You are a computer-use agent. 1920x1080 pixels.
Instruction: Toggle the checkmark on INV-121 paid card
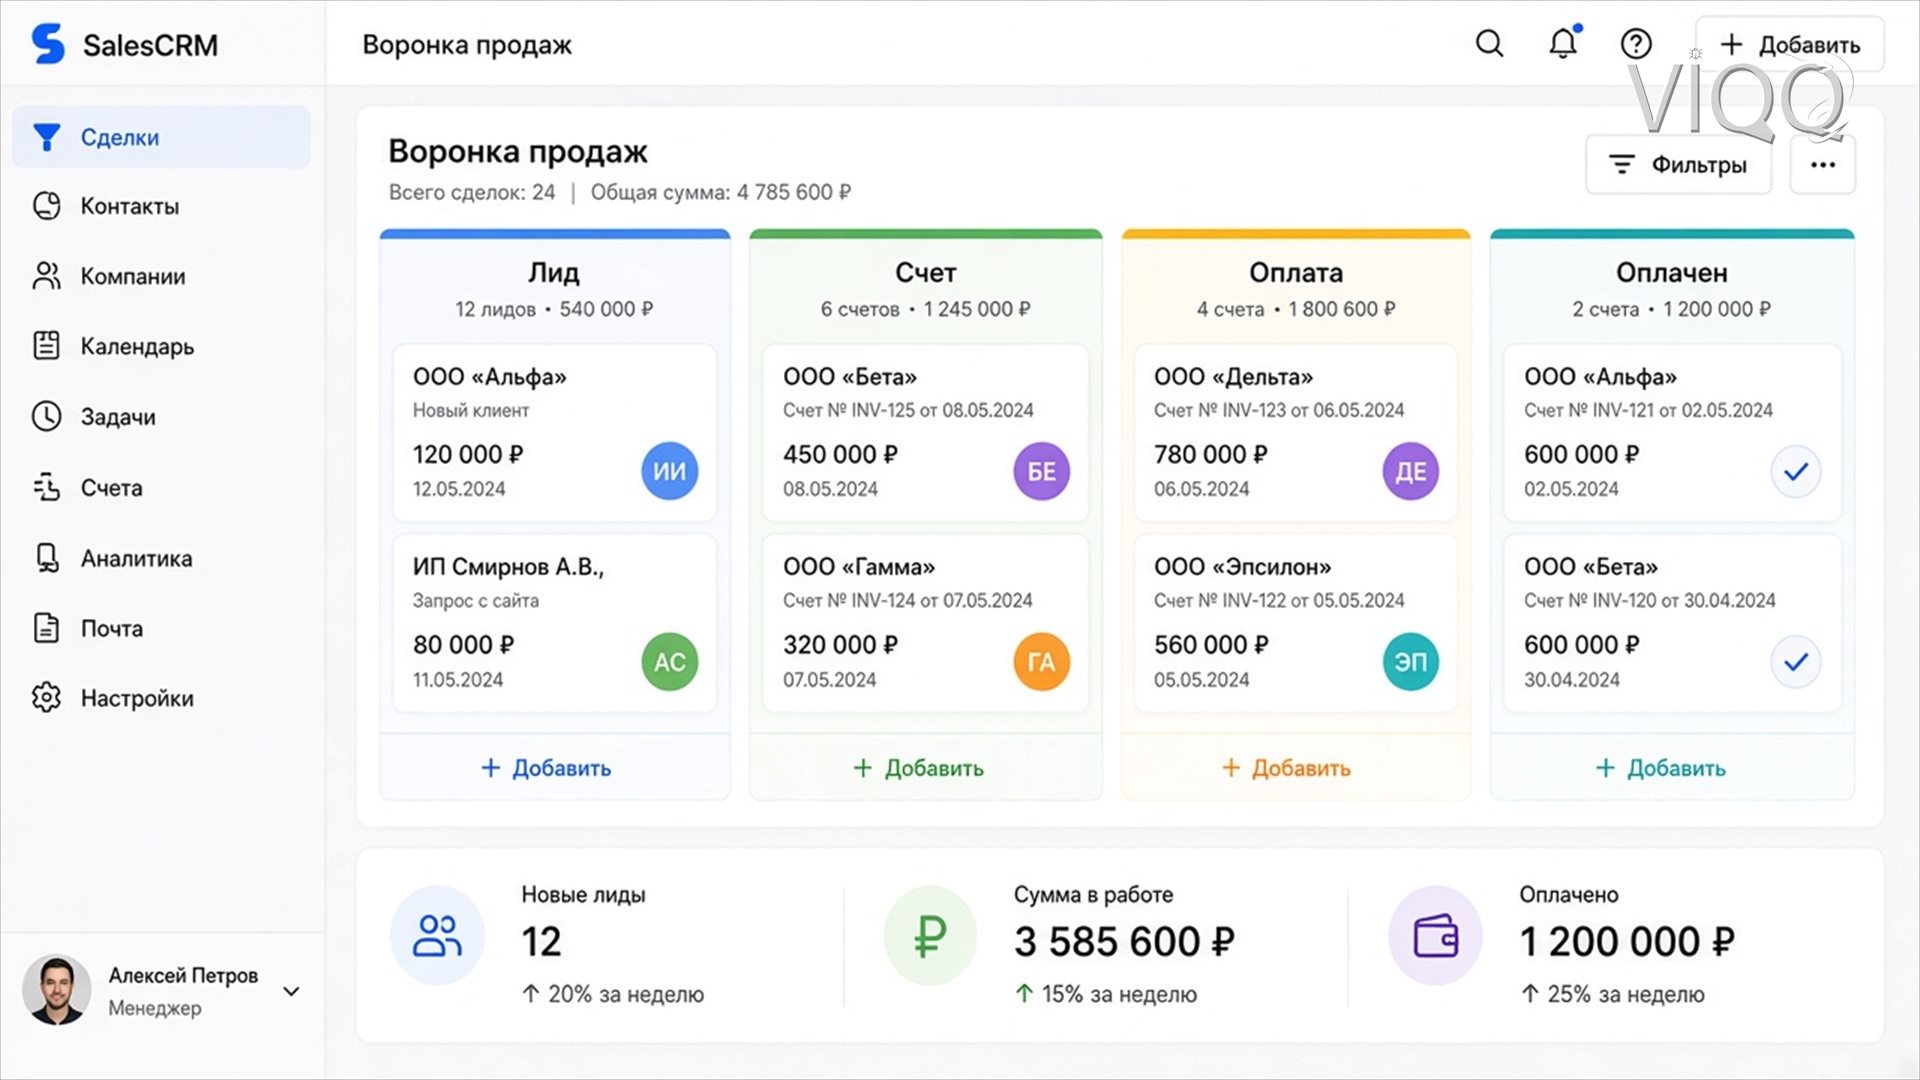coord(1796,471)
